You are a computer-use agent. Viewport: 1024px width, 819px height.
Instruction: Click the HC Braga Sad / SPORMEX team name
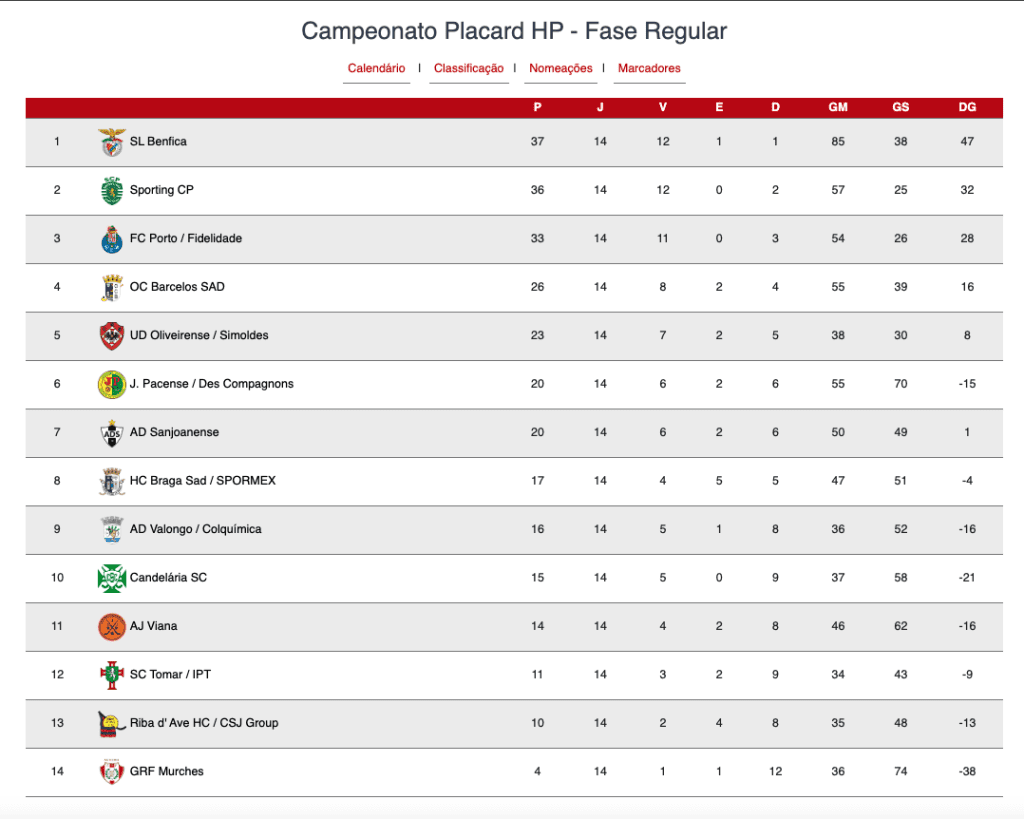202,481
